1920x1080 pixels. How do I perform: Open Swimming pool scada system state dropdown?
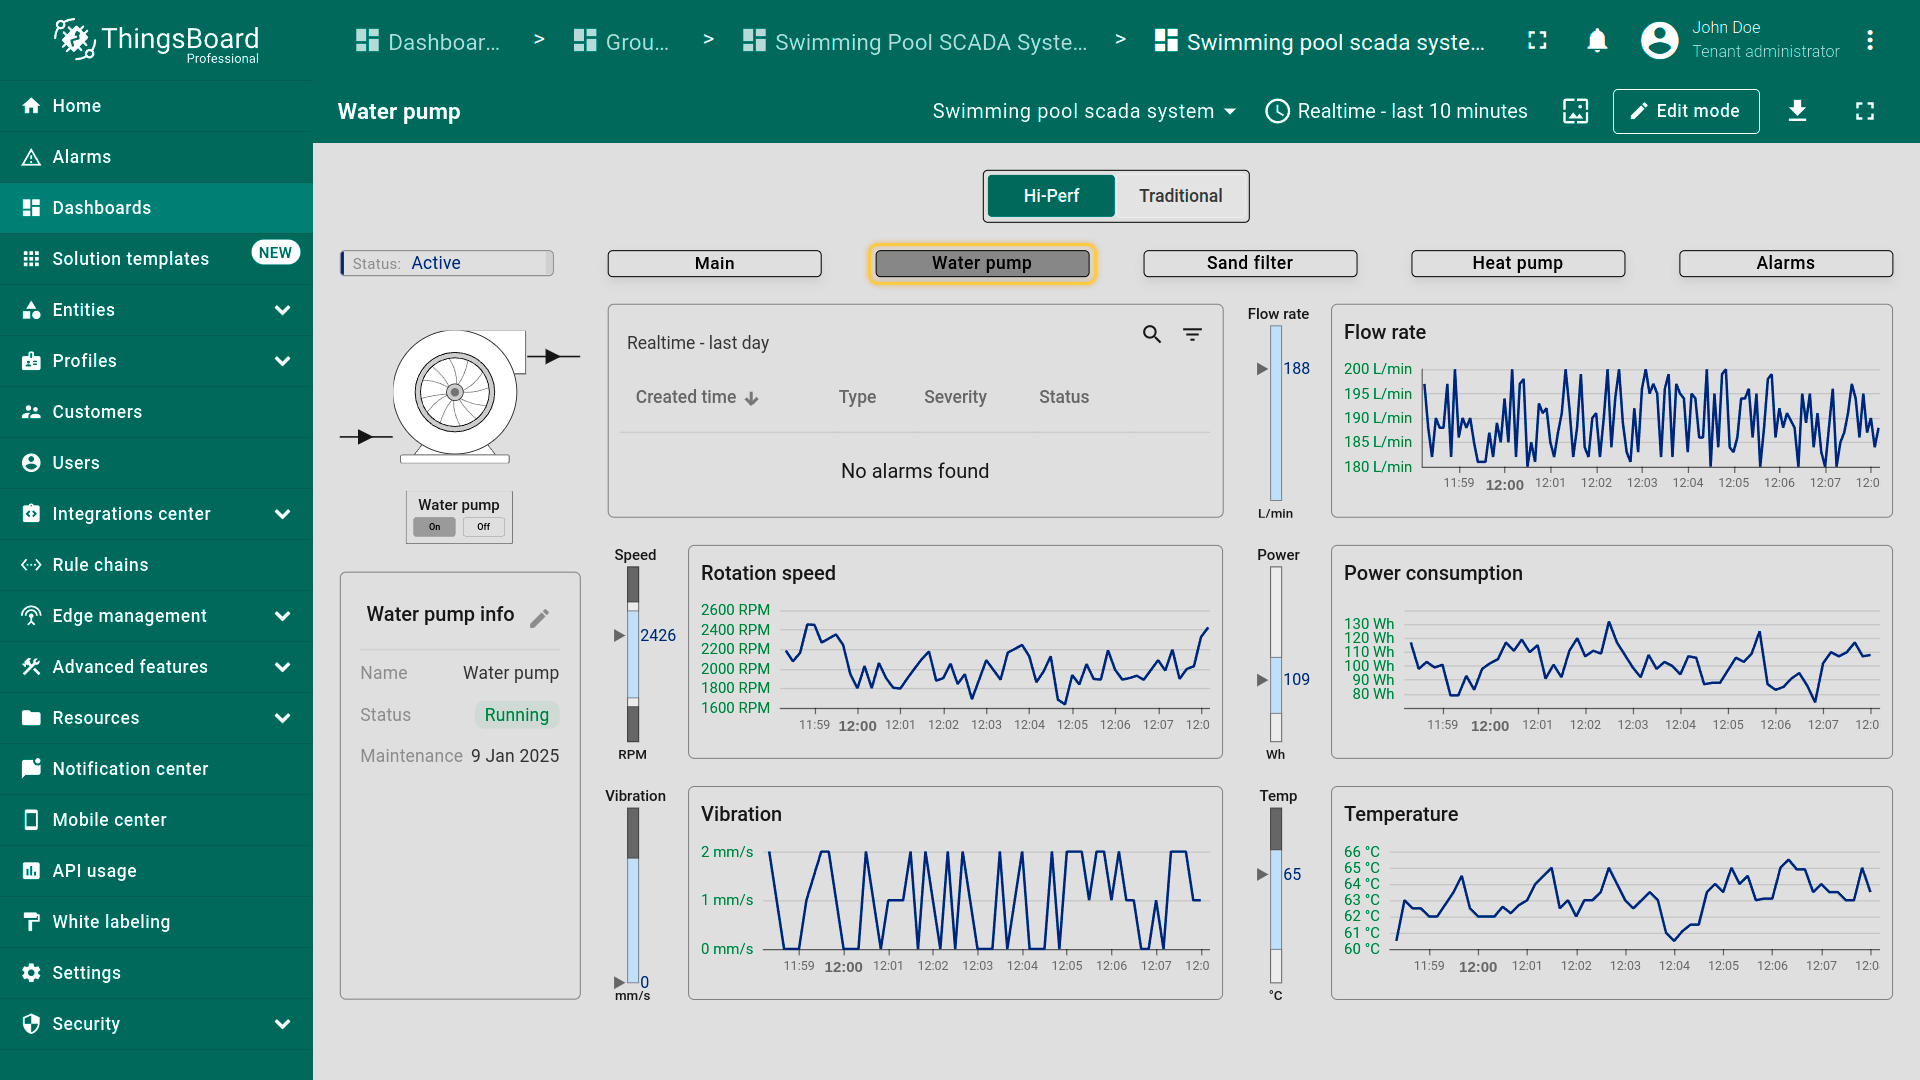tap(1084, 111)
